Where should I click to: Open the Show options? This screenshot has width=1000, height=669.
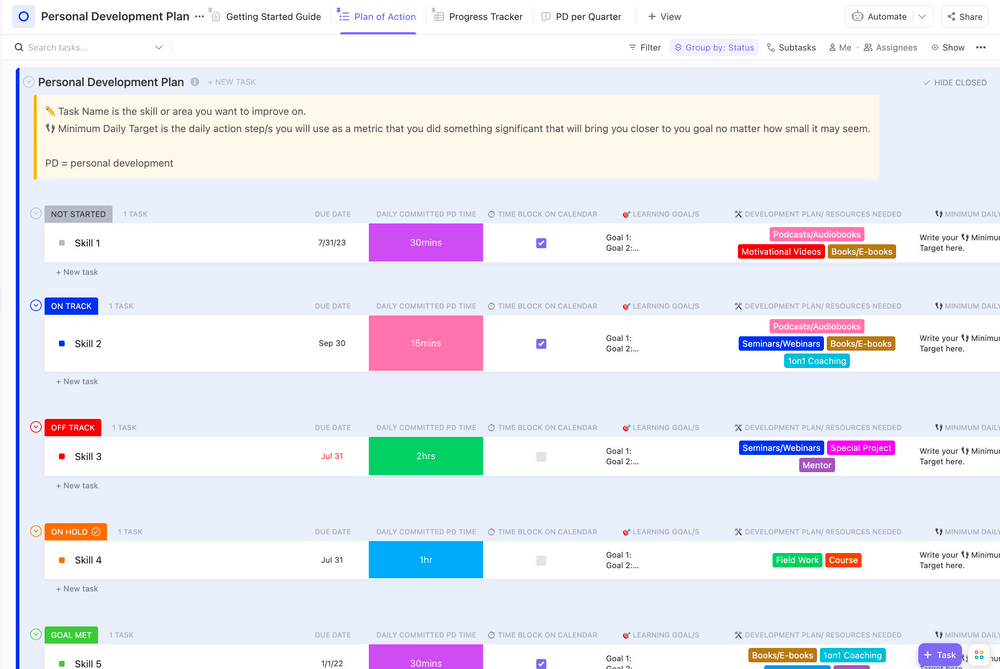[948, 47]
